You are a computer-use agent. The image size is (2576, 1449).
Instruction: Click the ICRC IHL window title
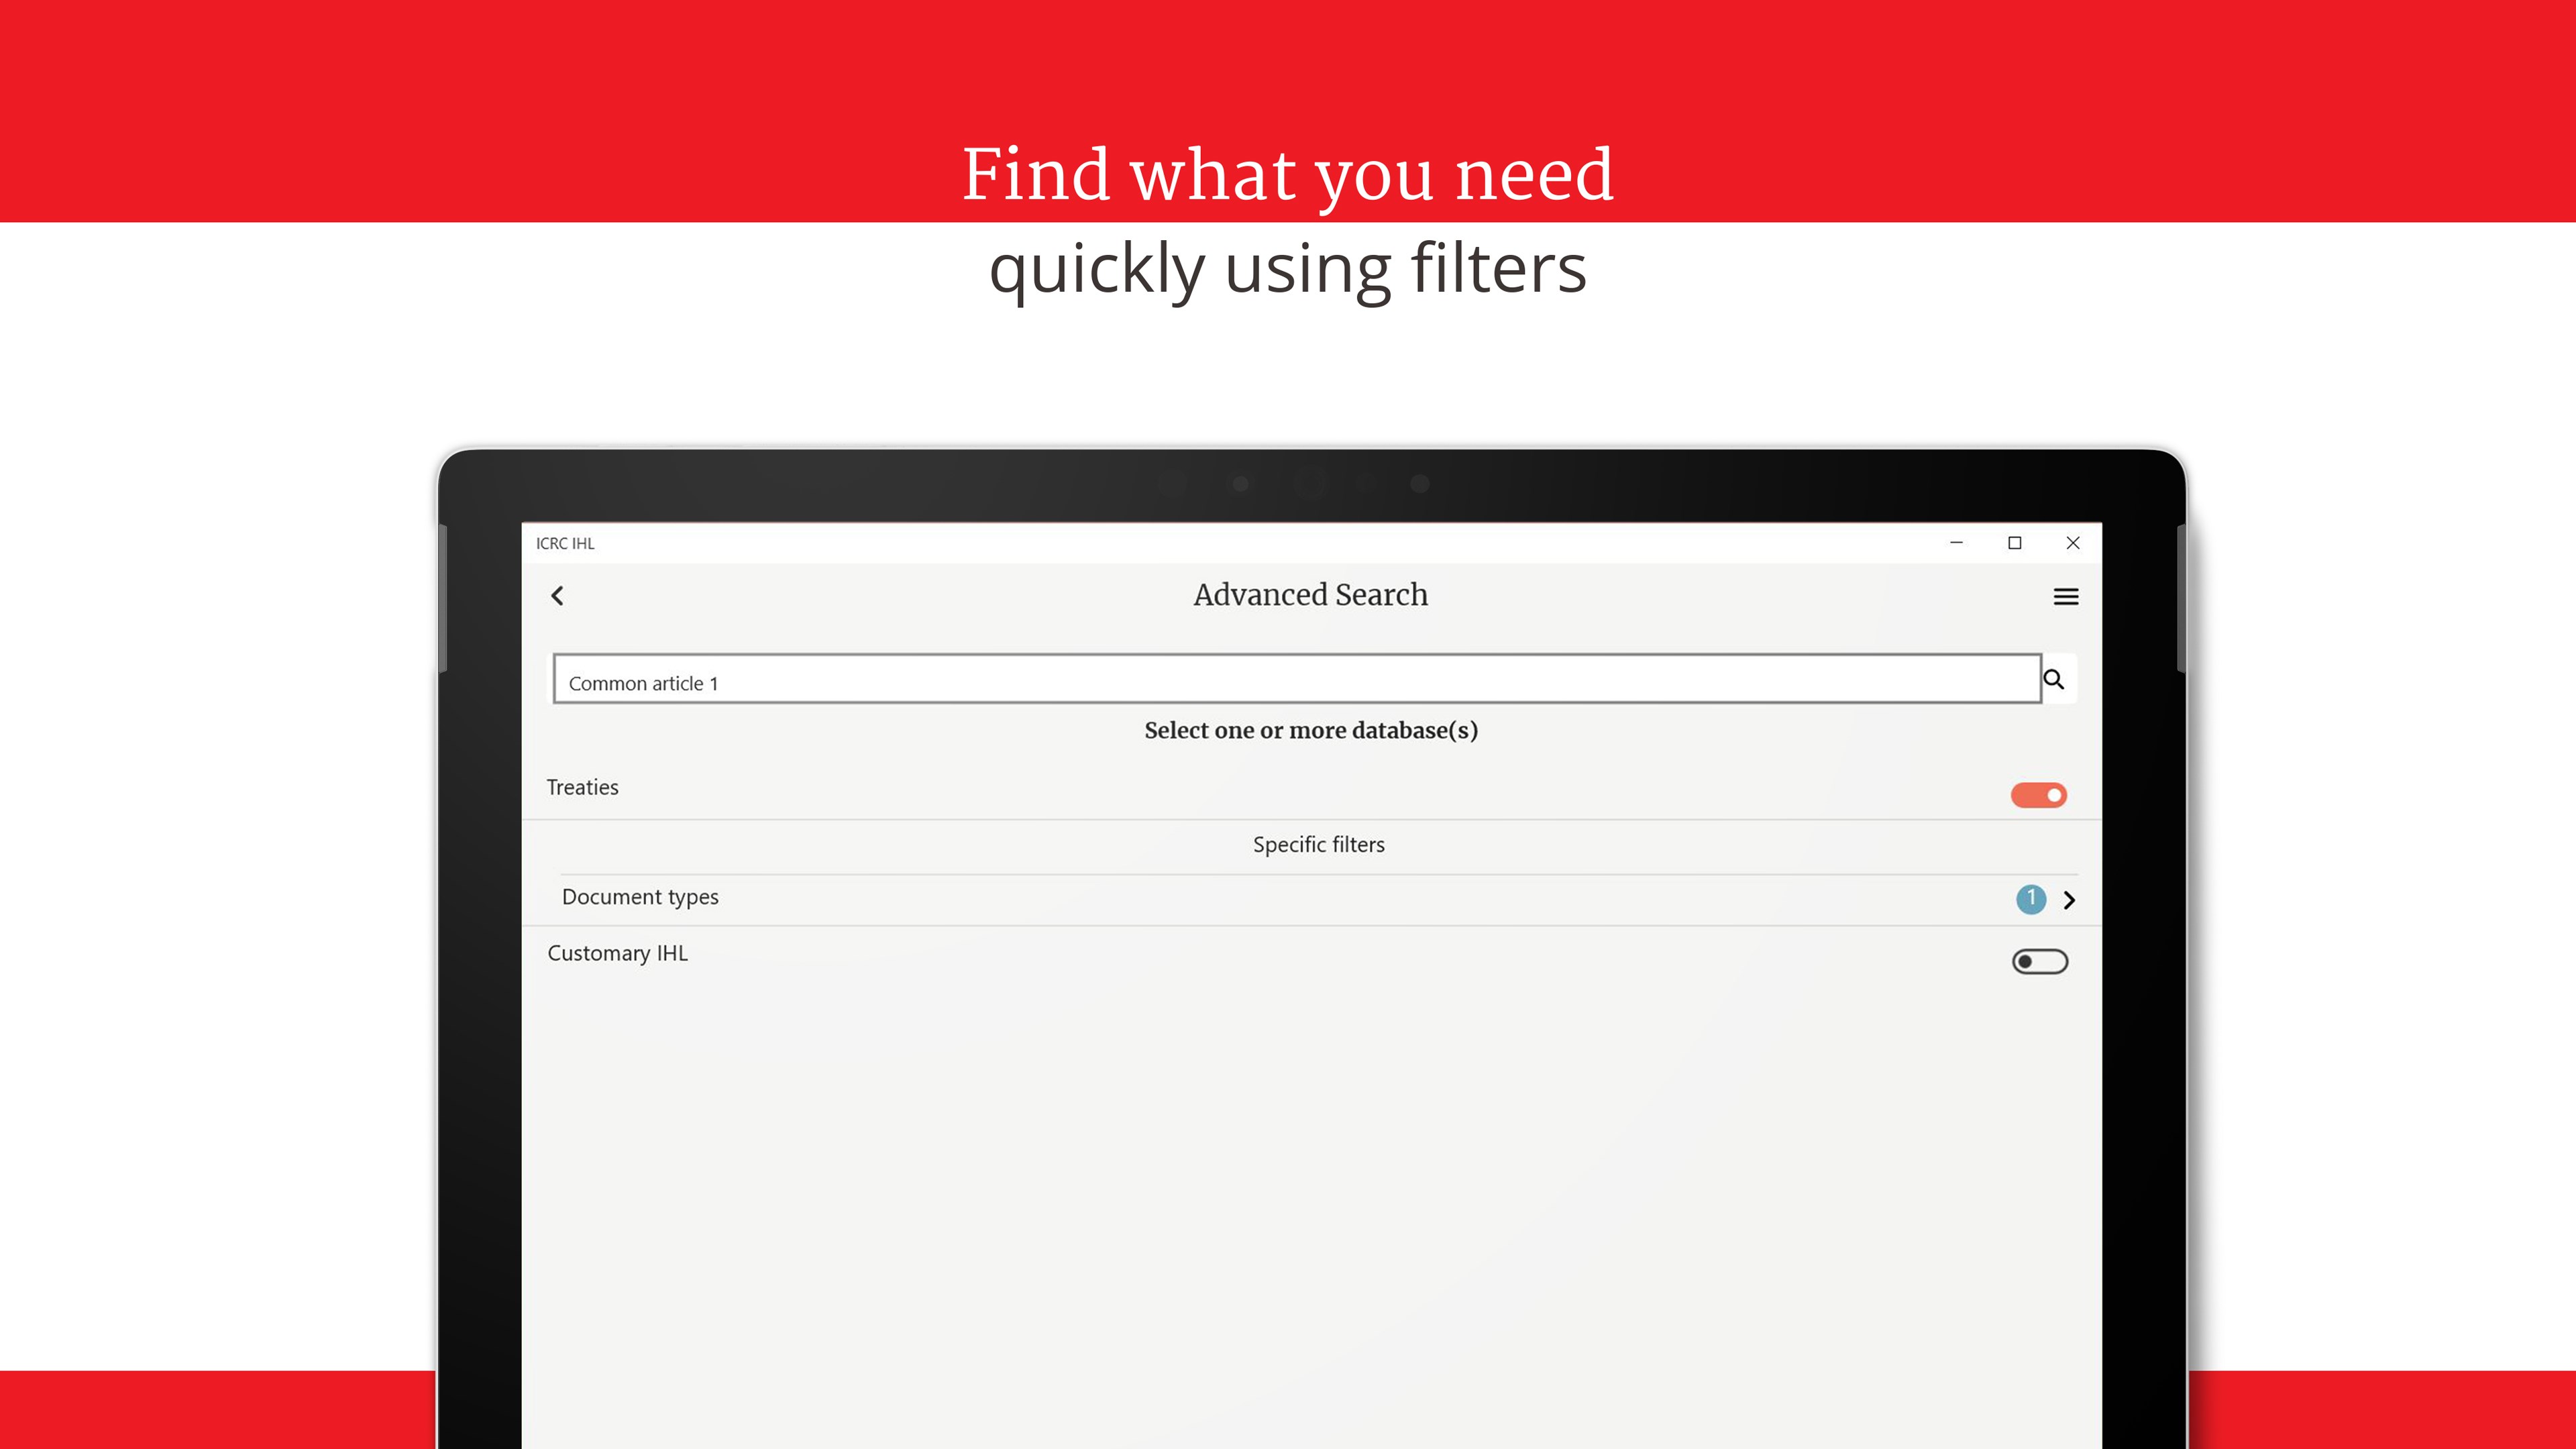coord(565,544)
